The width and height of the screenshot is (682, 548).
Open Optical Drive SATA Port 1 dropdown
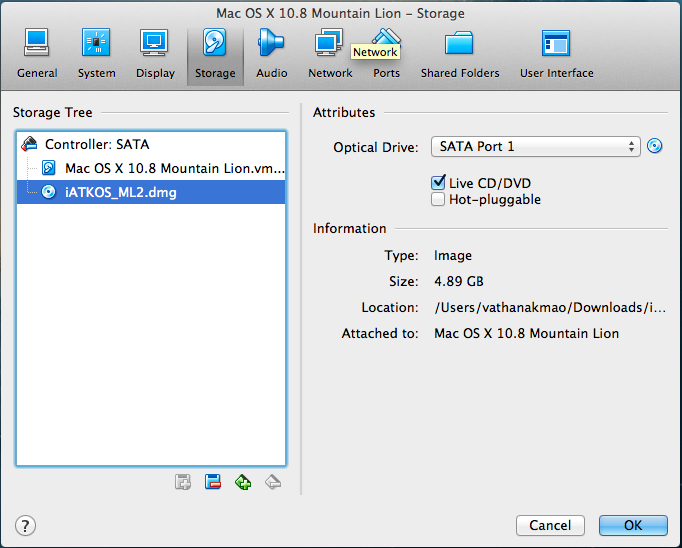pyautogui.click(x=535, y=147)
